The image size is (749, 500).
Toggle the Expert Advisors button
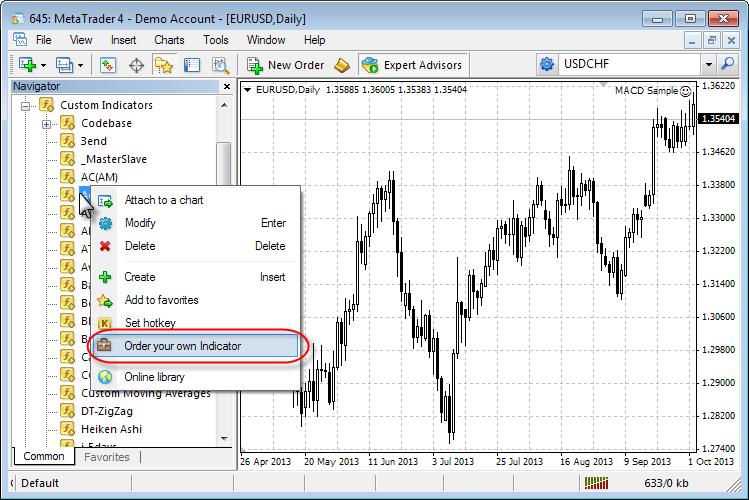point(412,65)
